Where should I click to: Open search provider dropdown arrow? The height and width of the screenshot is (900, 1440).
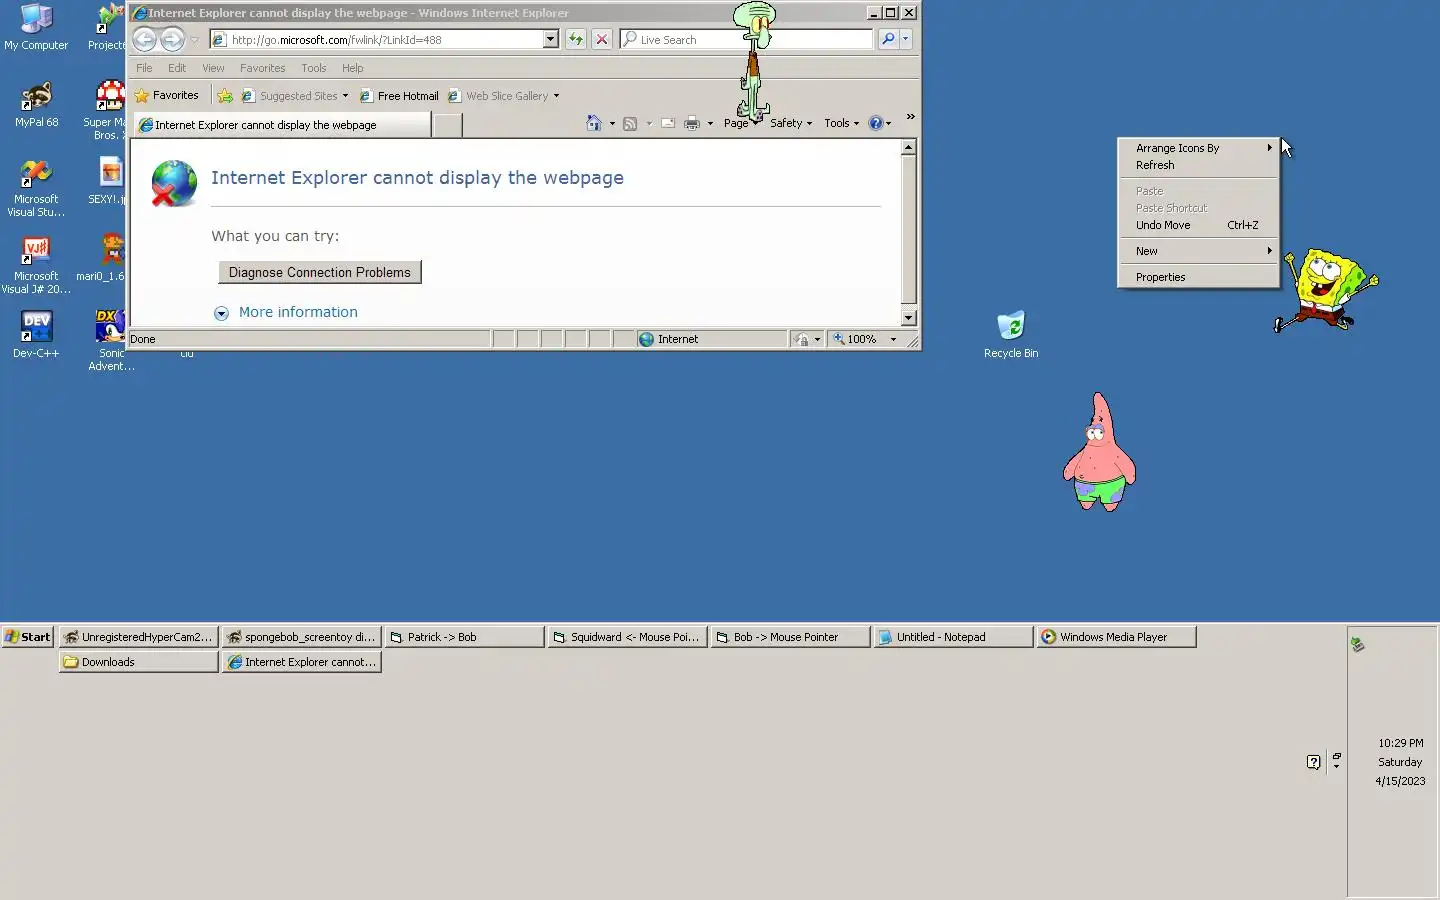905,39
